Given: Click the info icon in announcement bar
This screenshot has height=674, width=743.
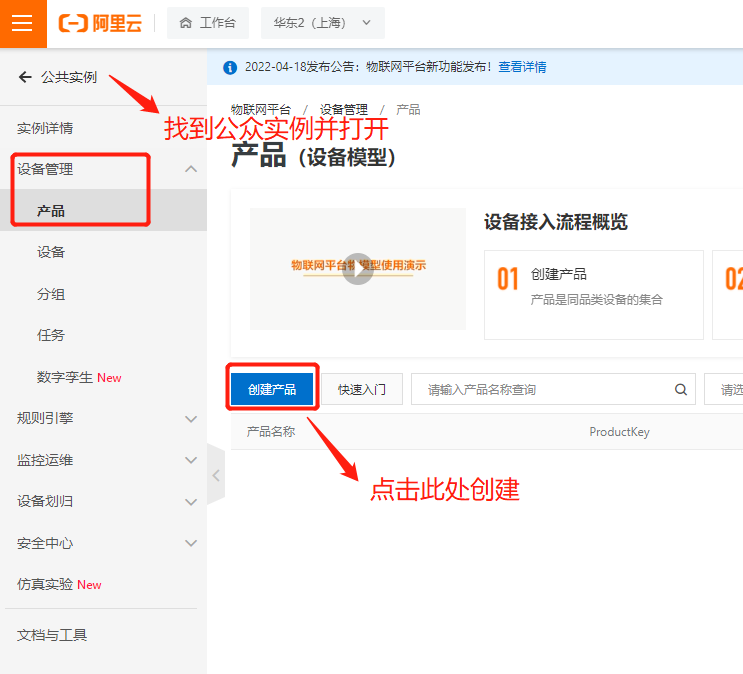Looking at the screenshot, I should pos(229,67).
